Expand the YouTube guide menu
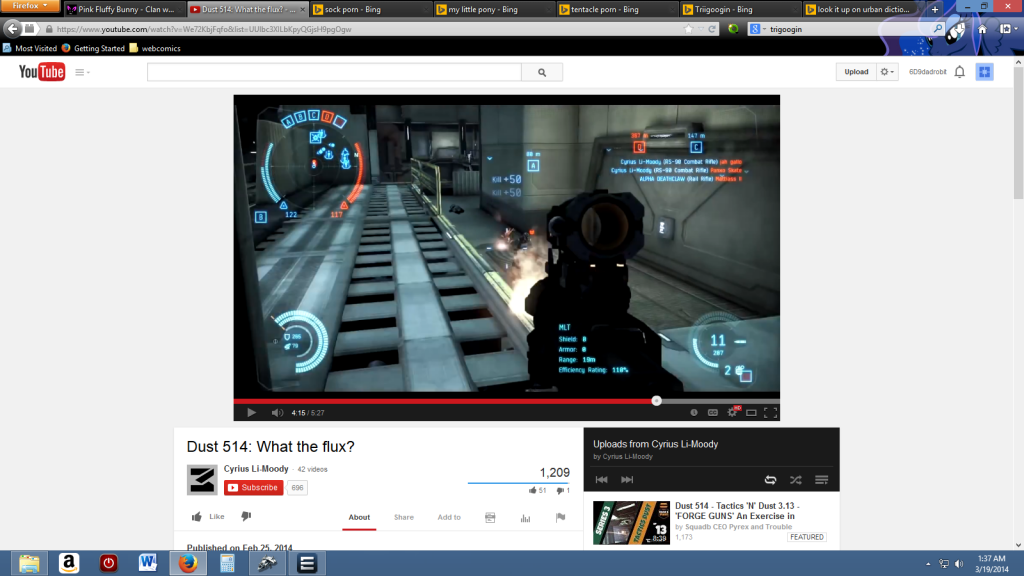The width and height of the screenshot is (1024, 576). click(82, 72)
